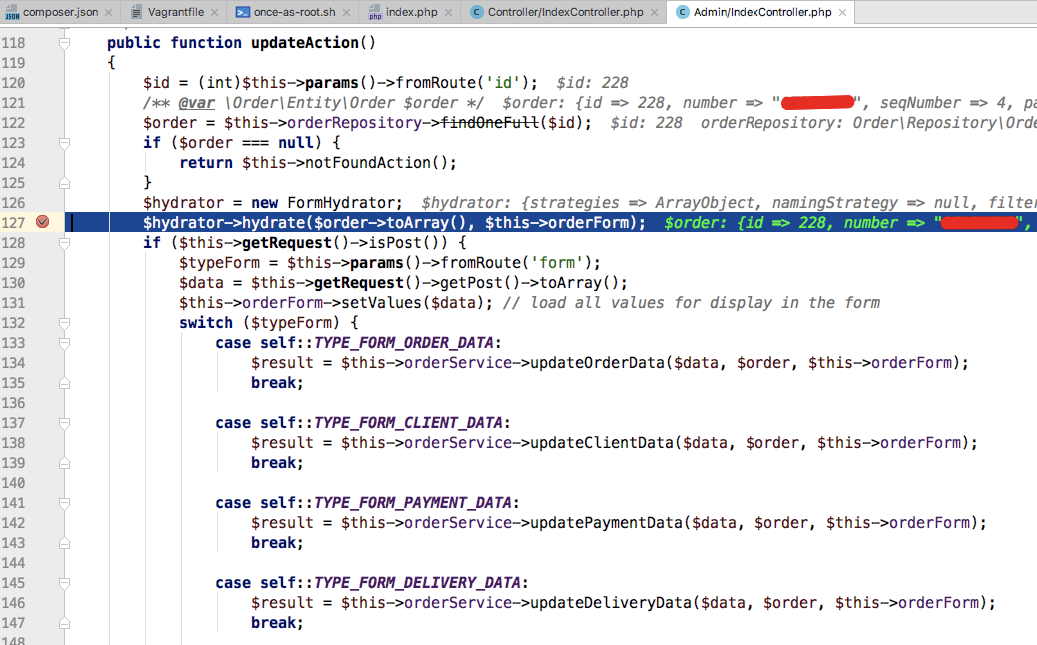
Task: Open the Vagrantfile tab
Action: (175, 12)
